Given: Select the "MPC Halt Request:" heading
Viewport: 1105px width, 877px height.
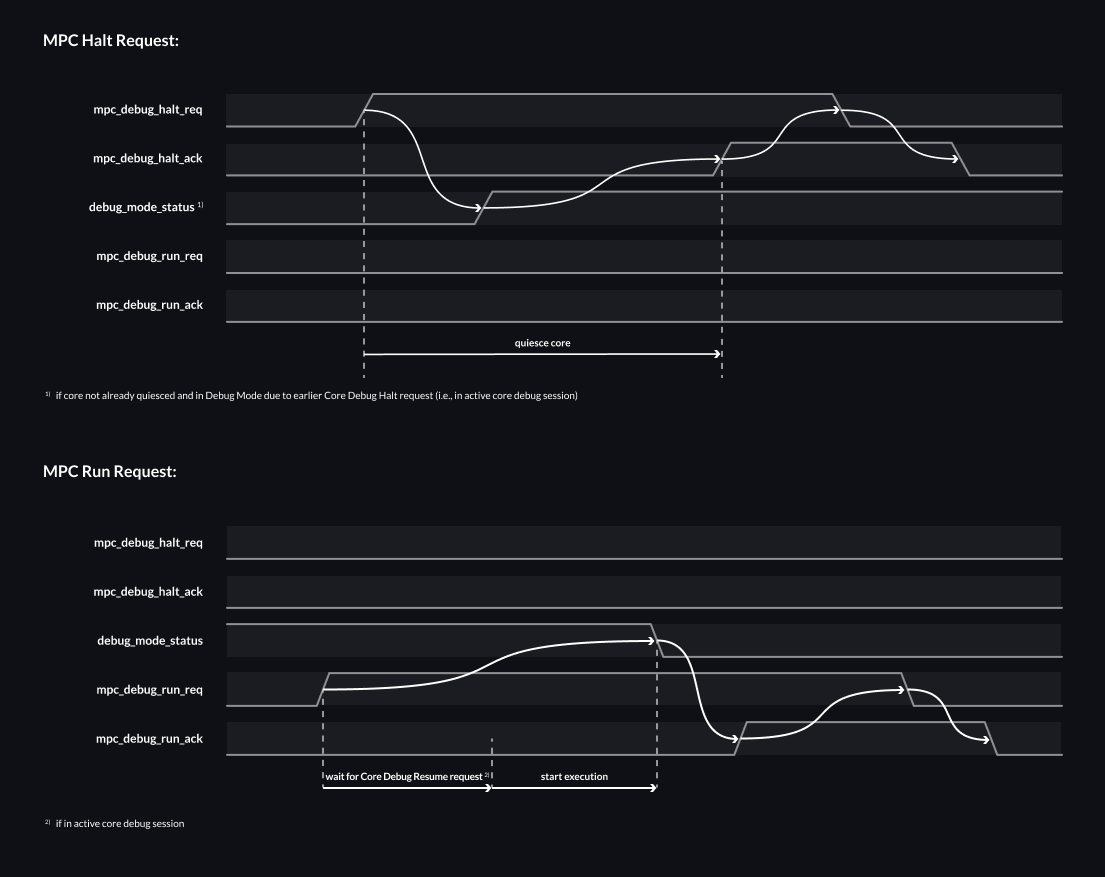Looking at the screenshot, I should [x=111, y=41].
